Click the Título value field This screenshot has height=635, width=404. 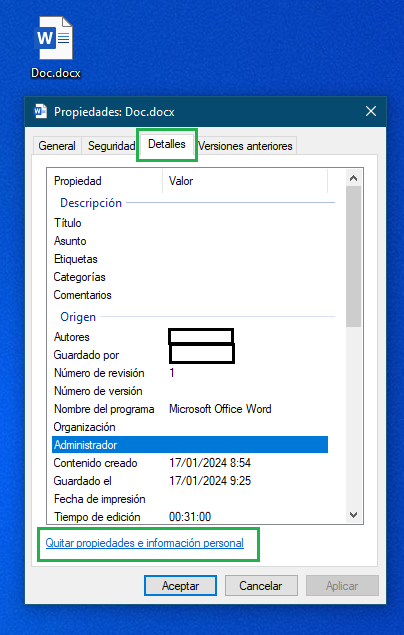tap(248, 223)
